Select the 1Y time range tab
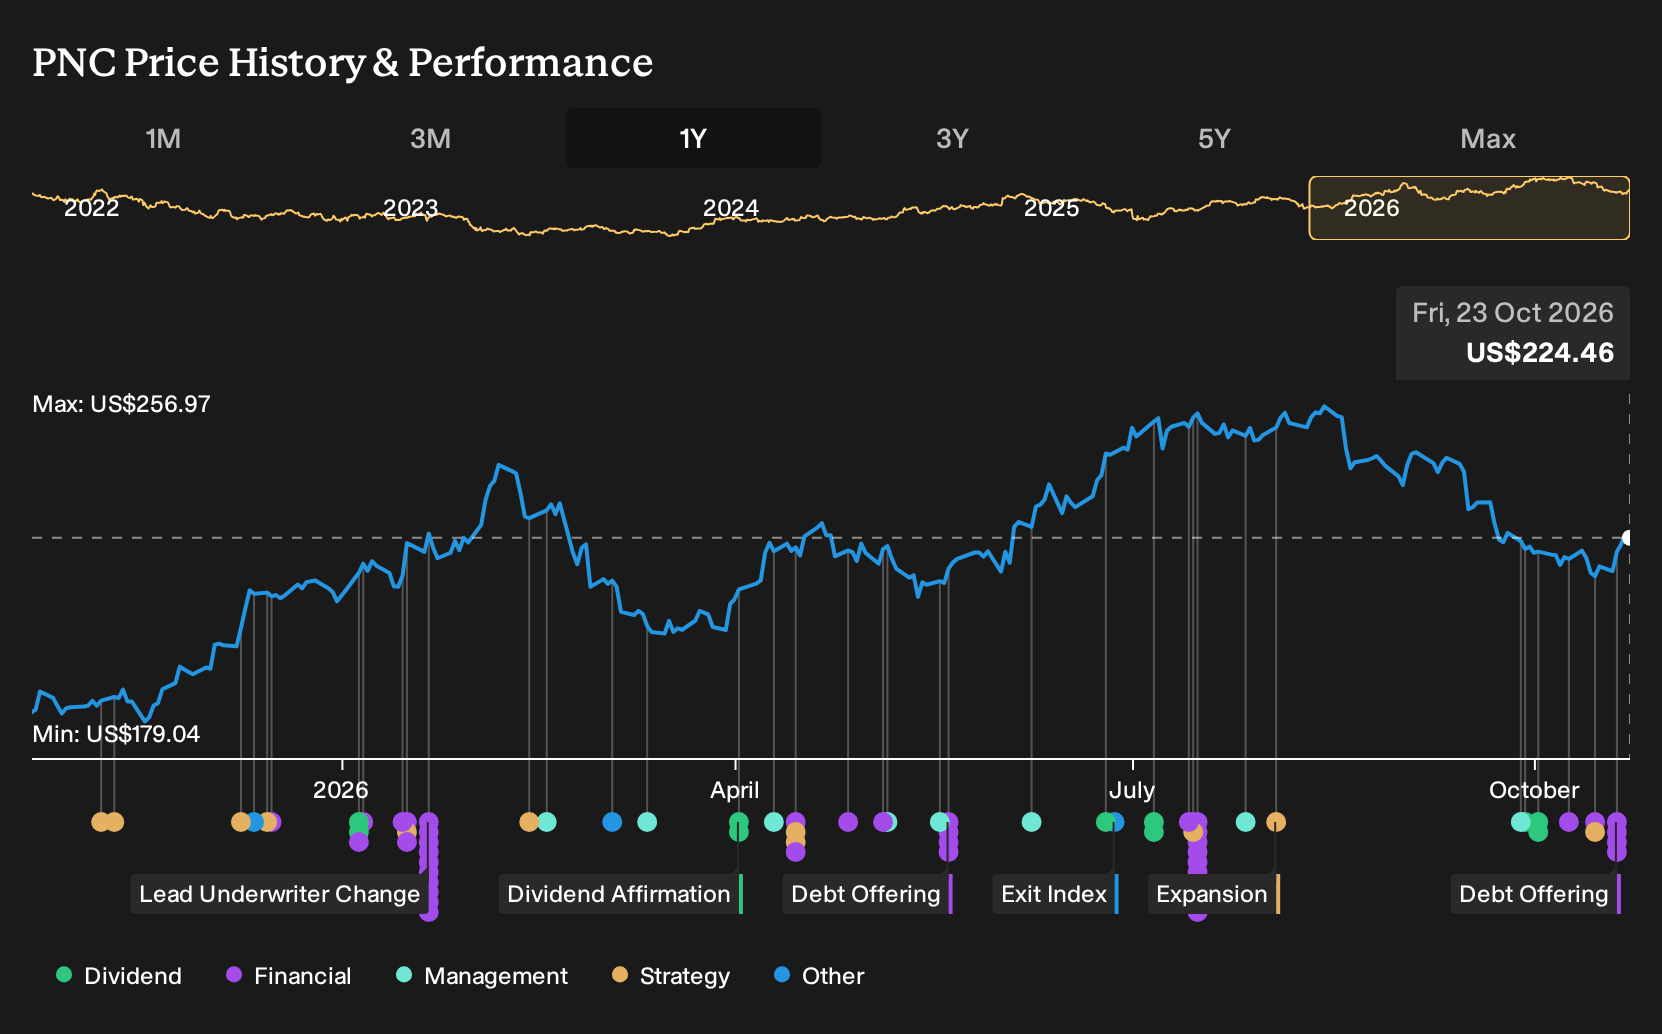This screenshot has width=1662, height=1034. [x=694, y=138]
